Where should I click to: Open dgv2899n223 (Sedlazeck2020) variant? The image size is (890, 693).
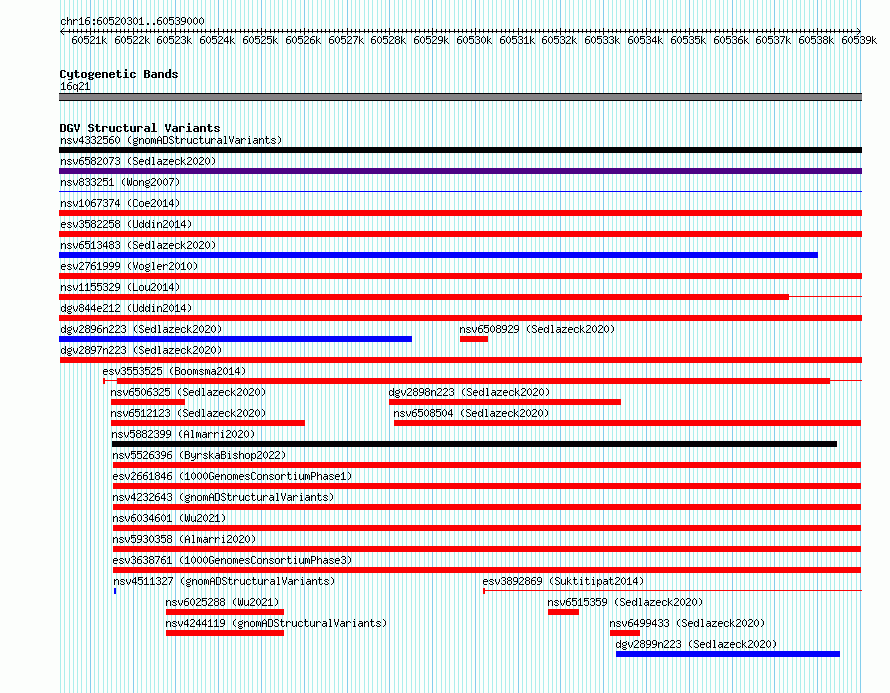(696, 644)
